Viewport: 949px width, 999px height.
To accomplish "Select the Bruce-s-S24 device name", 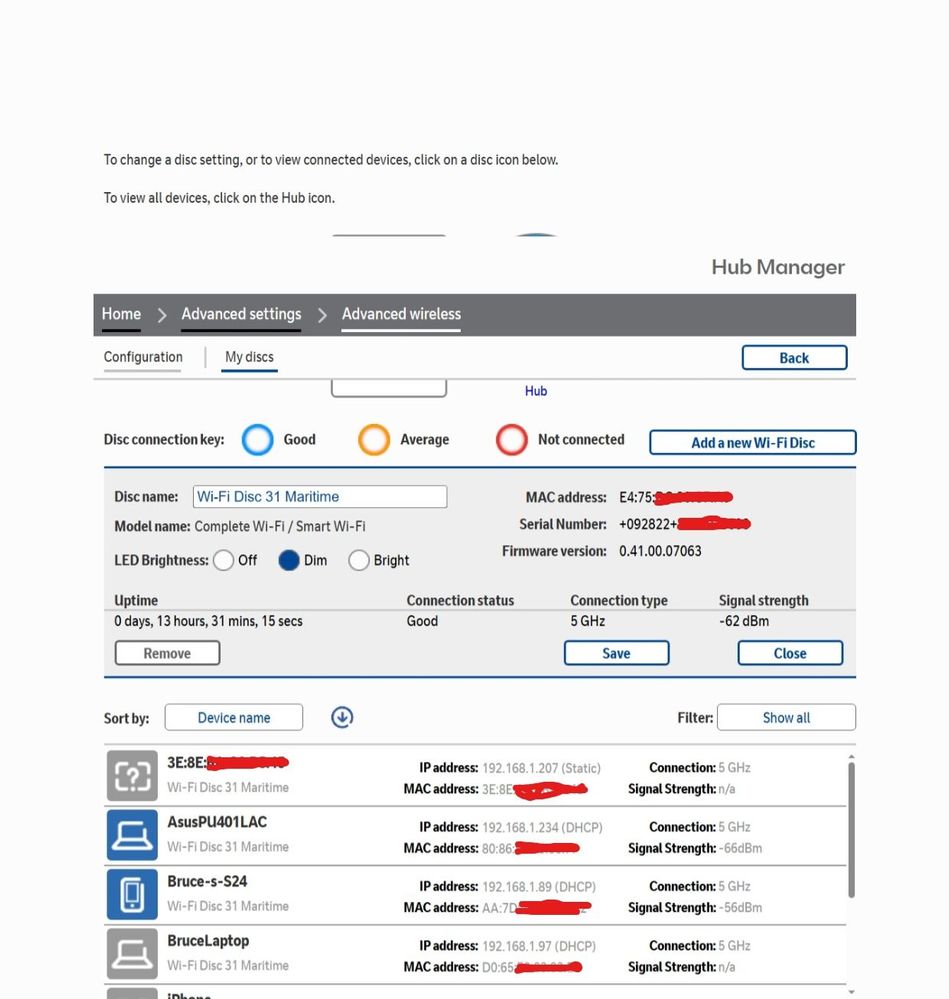I will point(207,881).
